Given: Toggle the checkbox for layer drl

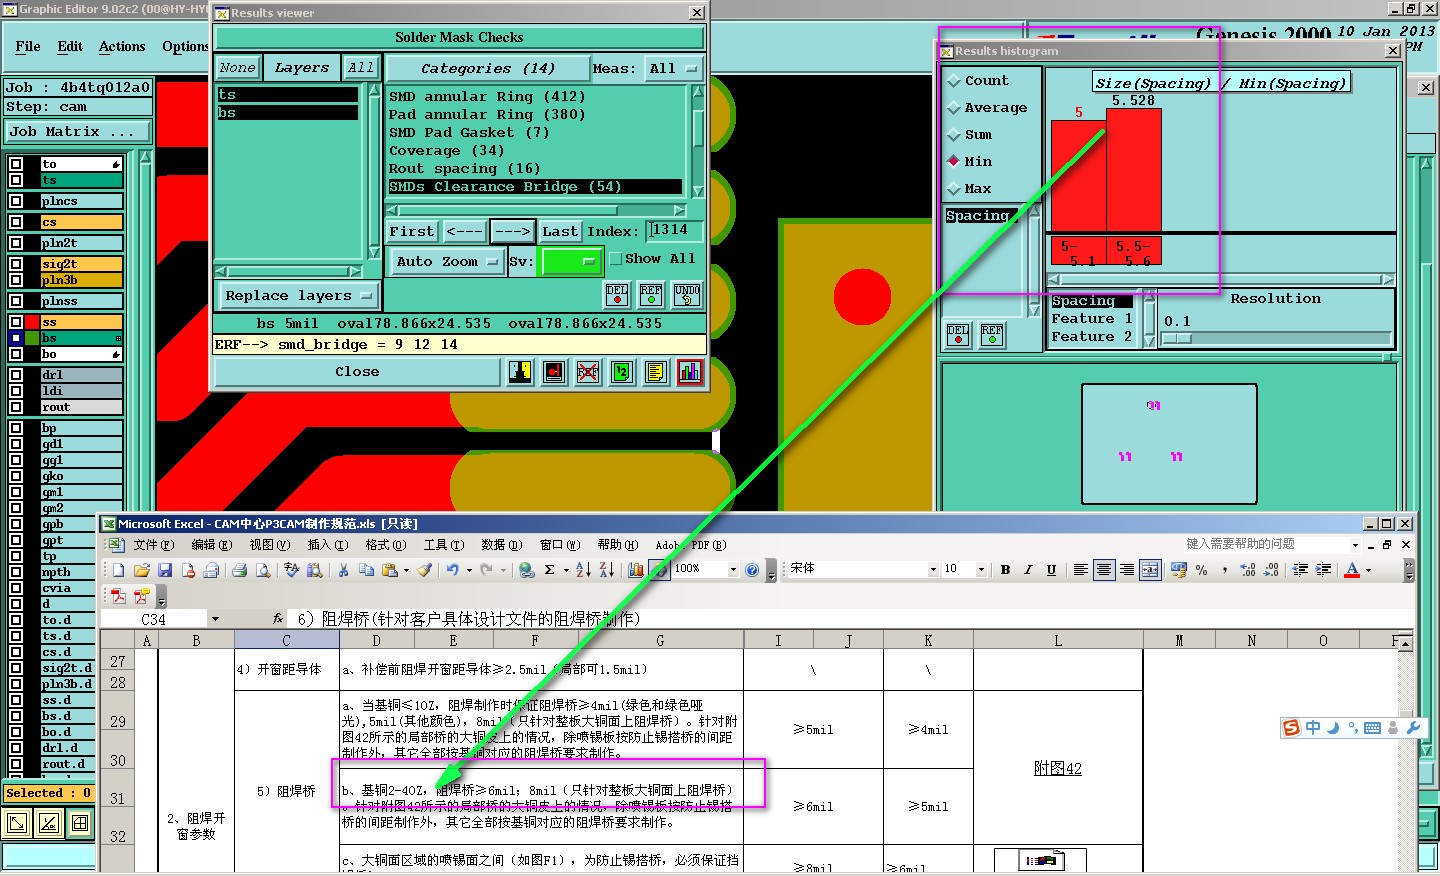Looking at the screenshot, I should (16, 375).
